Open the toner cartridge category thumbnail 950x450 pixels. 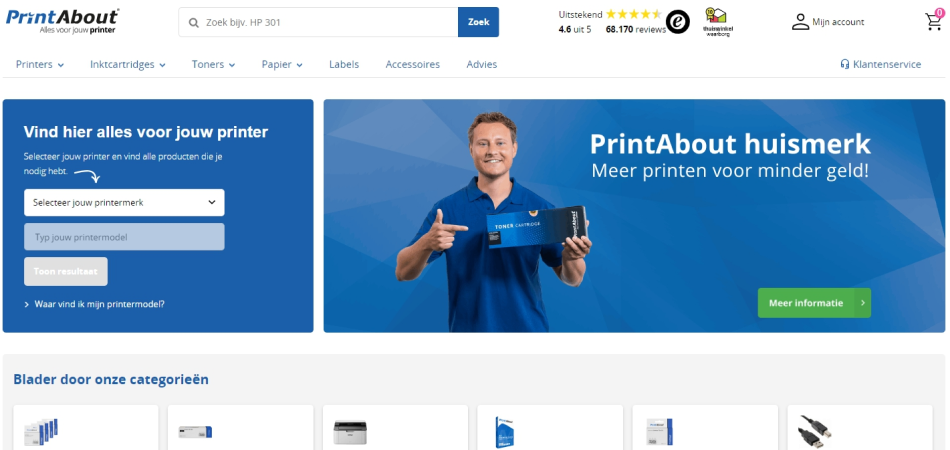(195, 432)
